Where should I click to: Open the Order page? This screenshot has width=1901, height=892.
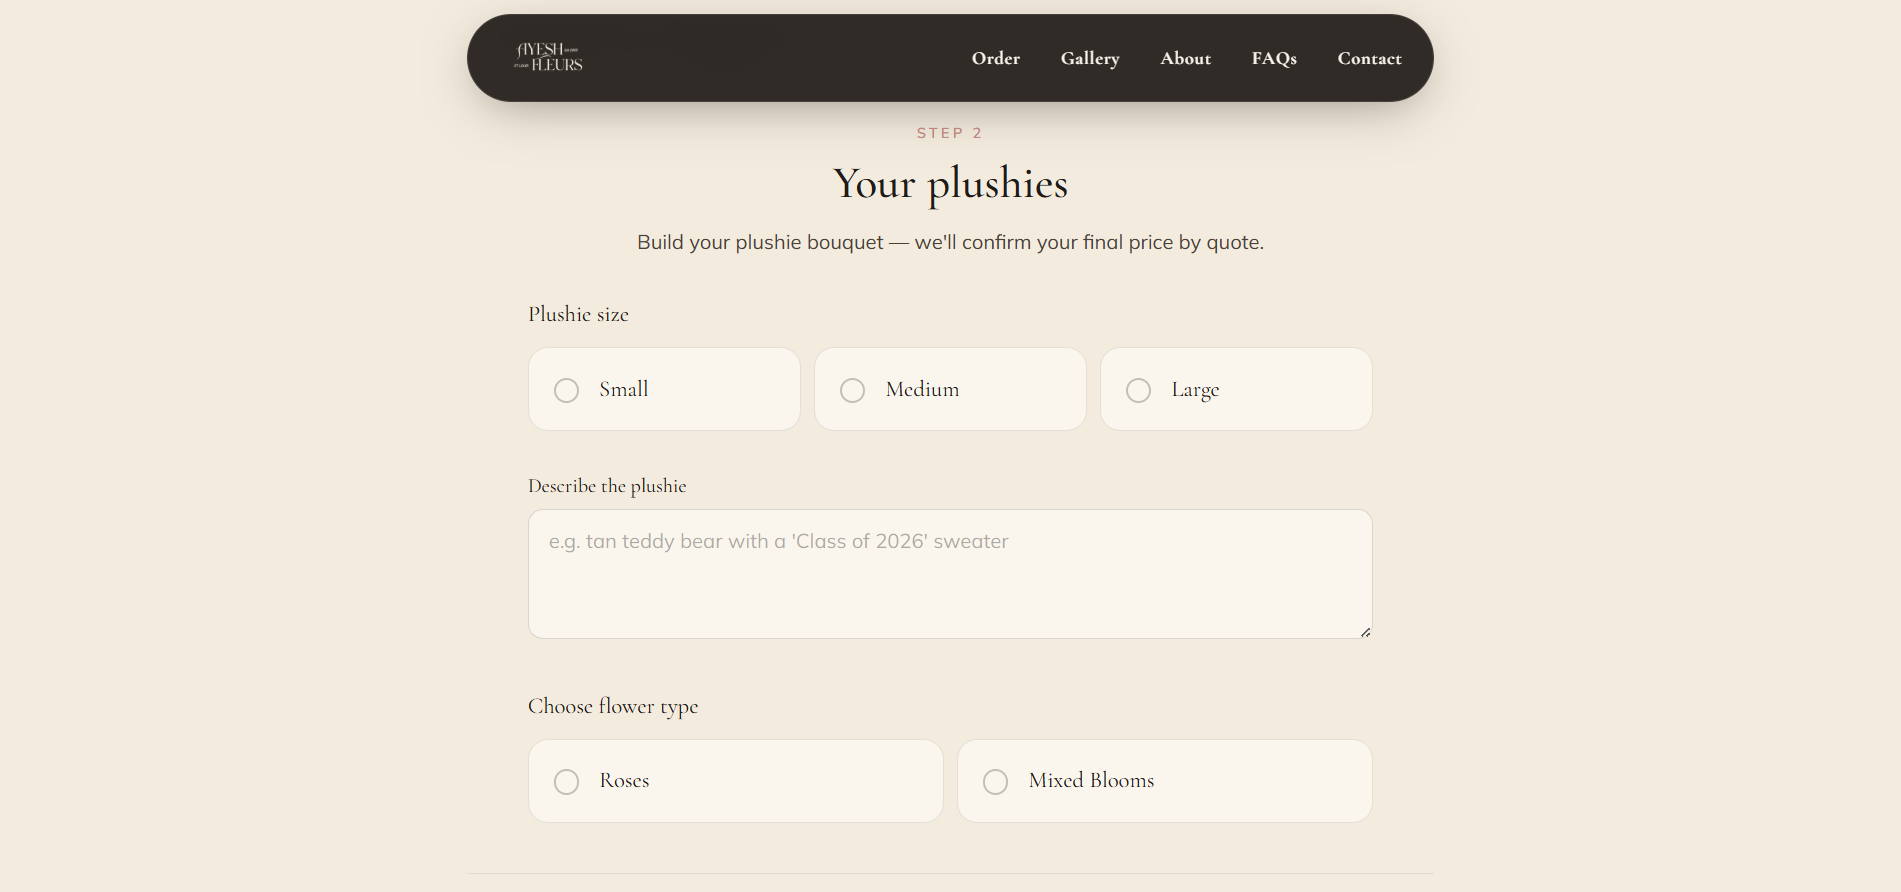pos(996,58)
